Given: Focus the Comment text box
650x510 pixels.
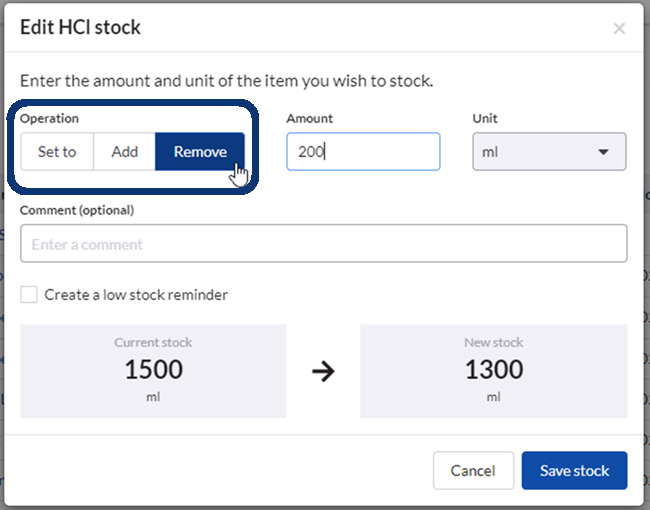Looking at the screenshot, I should [323, 243].
